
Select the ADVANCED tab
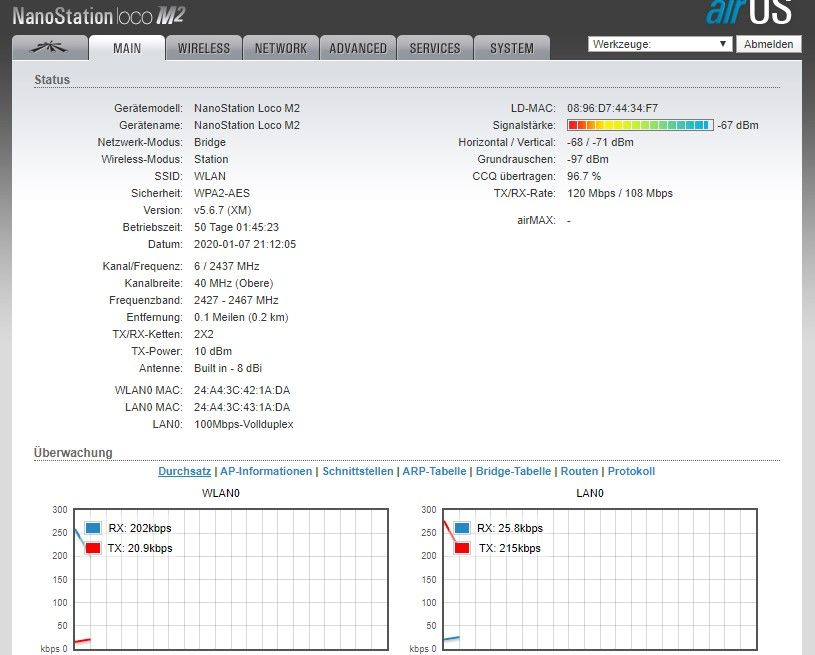[x=358, y=48]
